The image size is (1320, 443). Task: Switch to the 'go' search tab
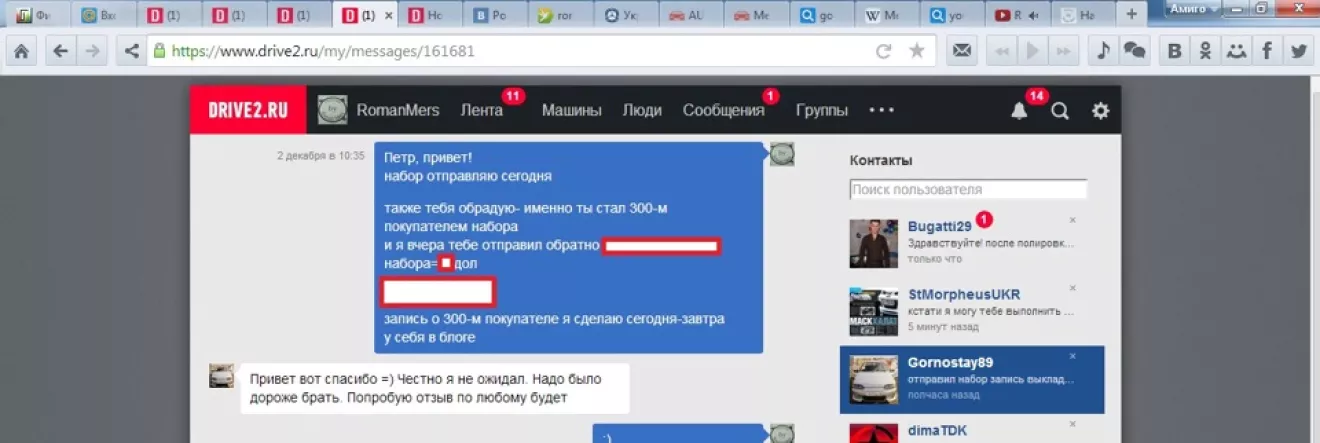pos(824,15)
